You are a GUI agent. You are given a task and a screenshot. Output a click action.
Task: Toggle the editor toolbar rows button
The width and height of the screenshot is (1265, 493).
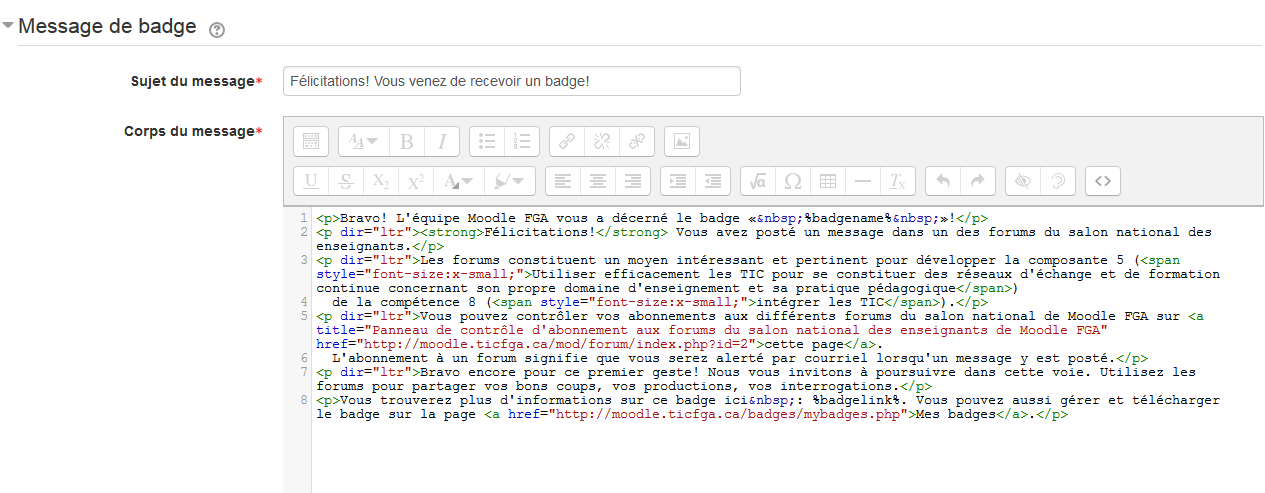click(x=310, y=141)
